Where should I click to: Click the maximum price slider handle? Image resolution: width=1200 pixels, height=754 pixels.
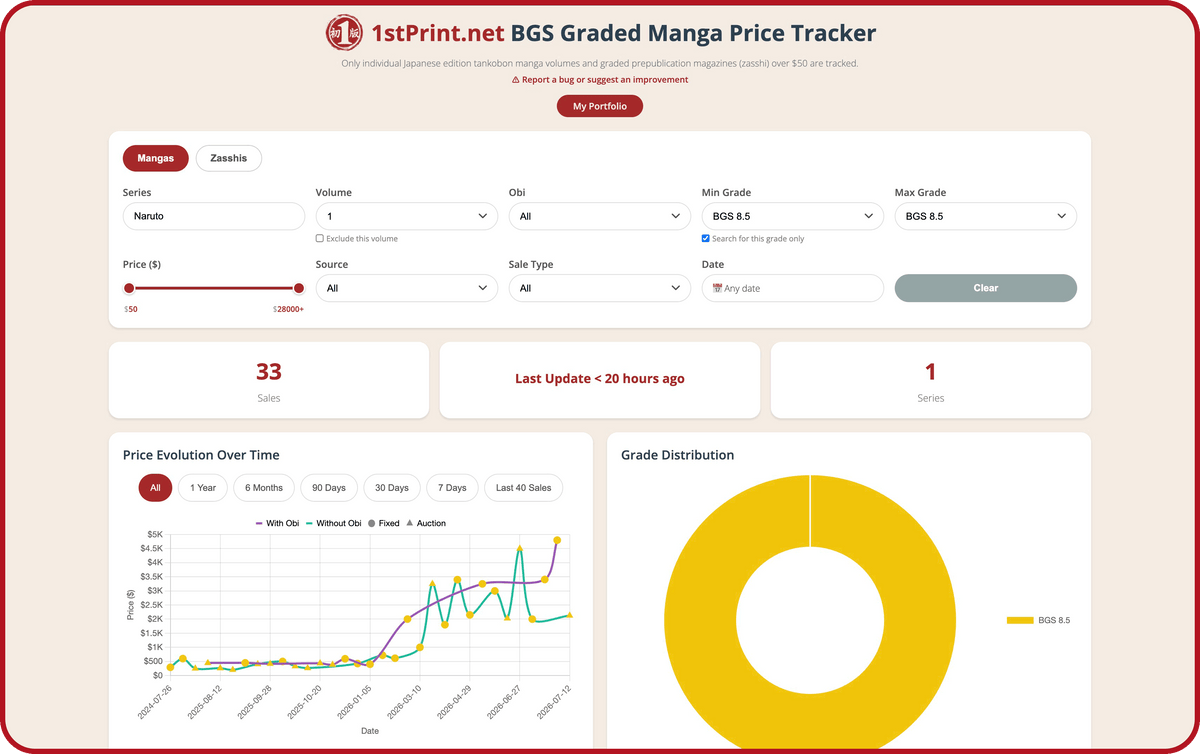coord(299,288)
